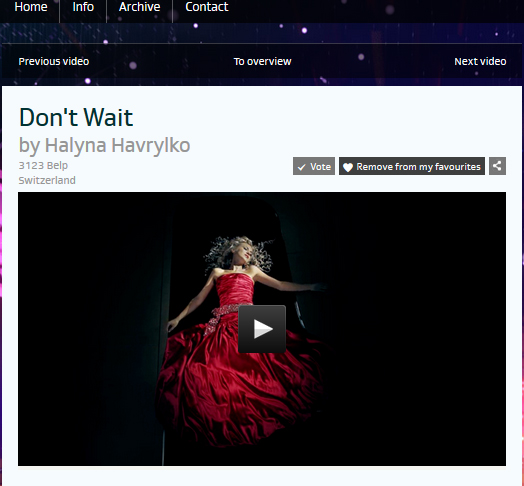Screen dimensions: 524x486
Task: Click the Switzerland country text
Action: (x=47, y=180)
